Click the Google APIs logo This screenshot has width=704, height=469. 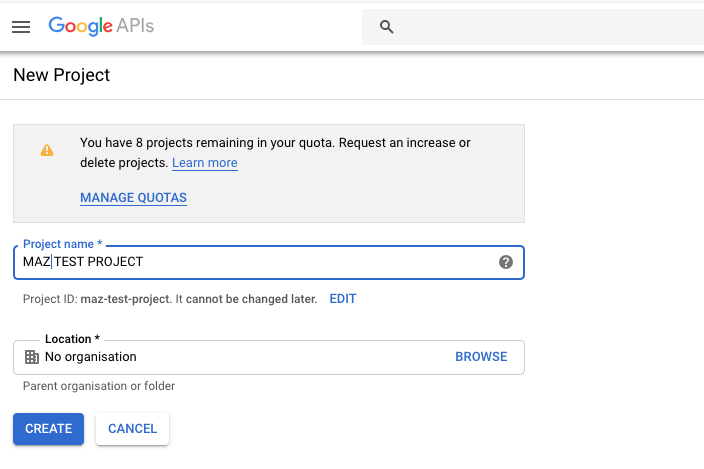(101, 26)
